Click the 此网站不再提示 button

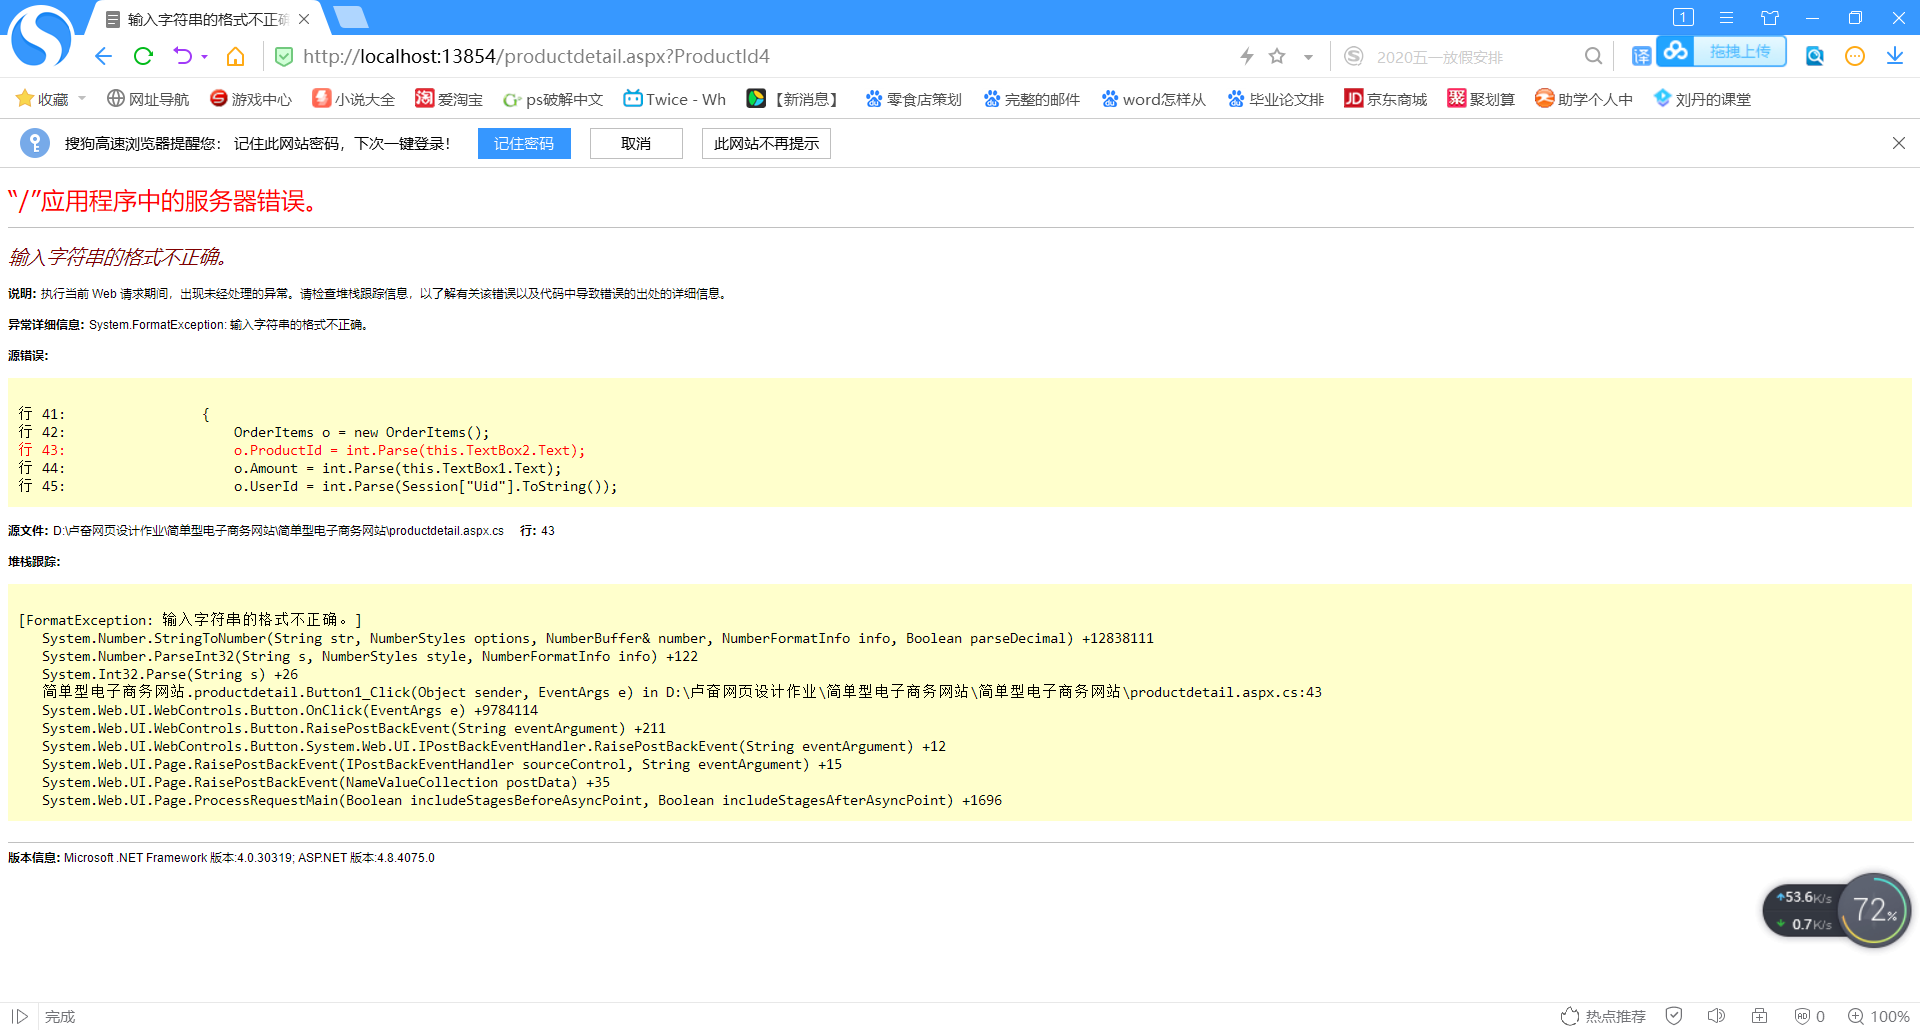766,143
